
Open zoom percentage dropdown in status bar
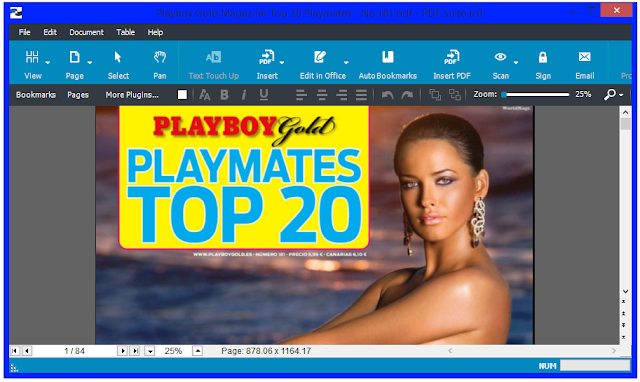click(150, 351)
